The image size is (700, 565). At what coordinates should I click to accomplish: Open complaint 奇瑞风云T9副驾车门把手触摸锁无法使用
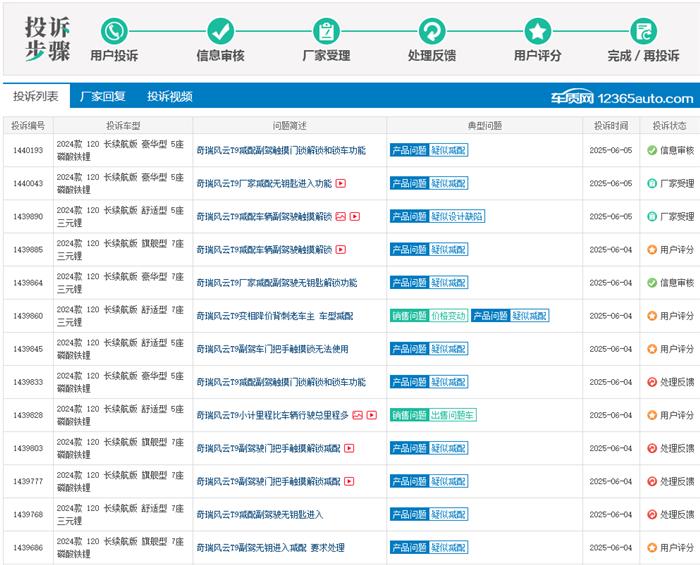[x=272, y=349]
